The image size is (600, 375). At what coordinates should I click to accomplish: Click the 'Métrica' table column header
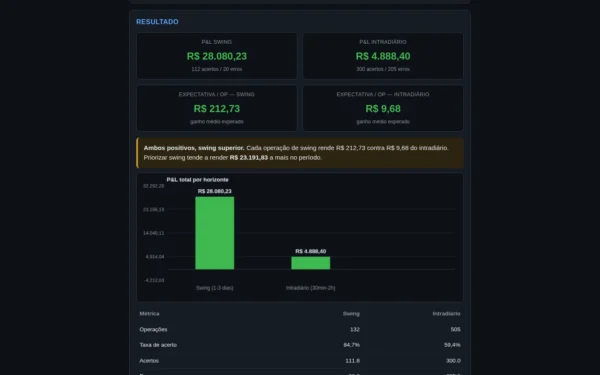pos(149,313)
